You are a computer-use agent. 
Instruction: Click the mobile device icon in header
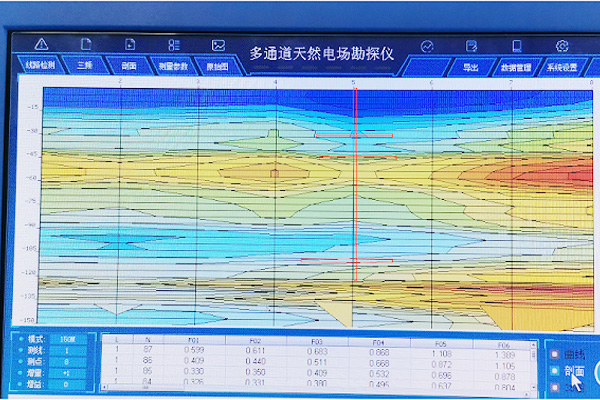[x=517, y=46]
